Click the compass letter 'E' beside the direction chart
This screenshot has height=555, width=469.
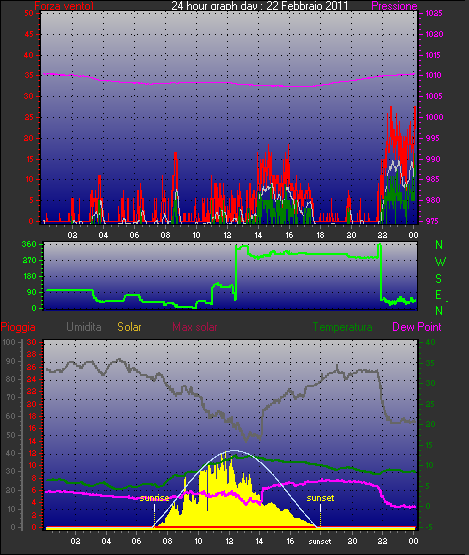coord(439,294)
